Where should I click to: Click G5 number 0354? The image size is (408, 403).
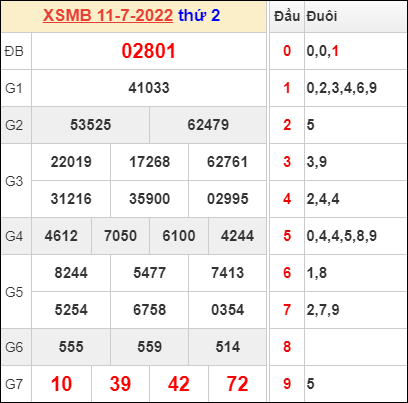click(x=228, y=310)
